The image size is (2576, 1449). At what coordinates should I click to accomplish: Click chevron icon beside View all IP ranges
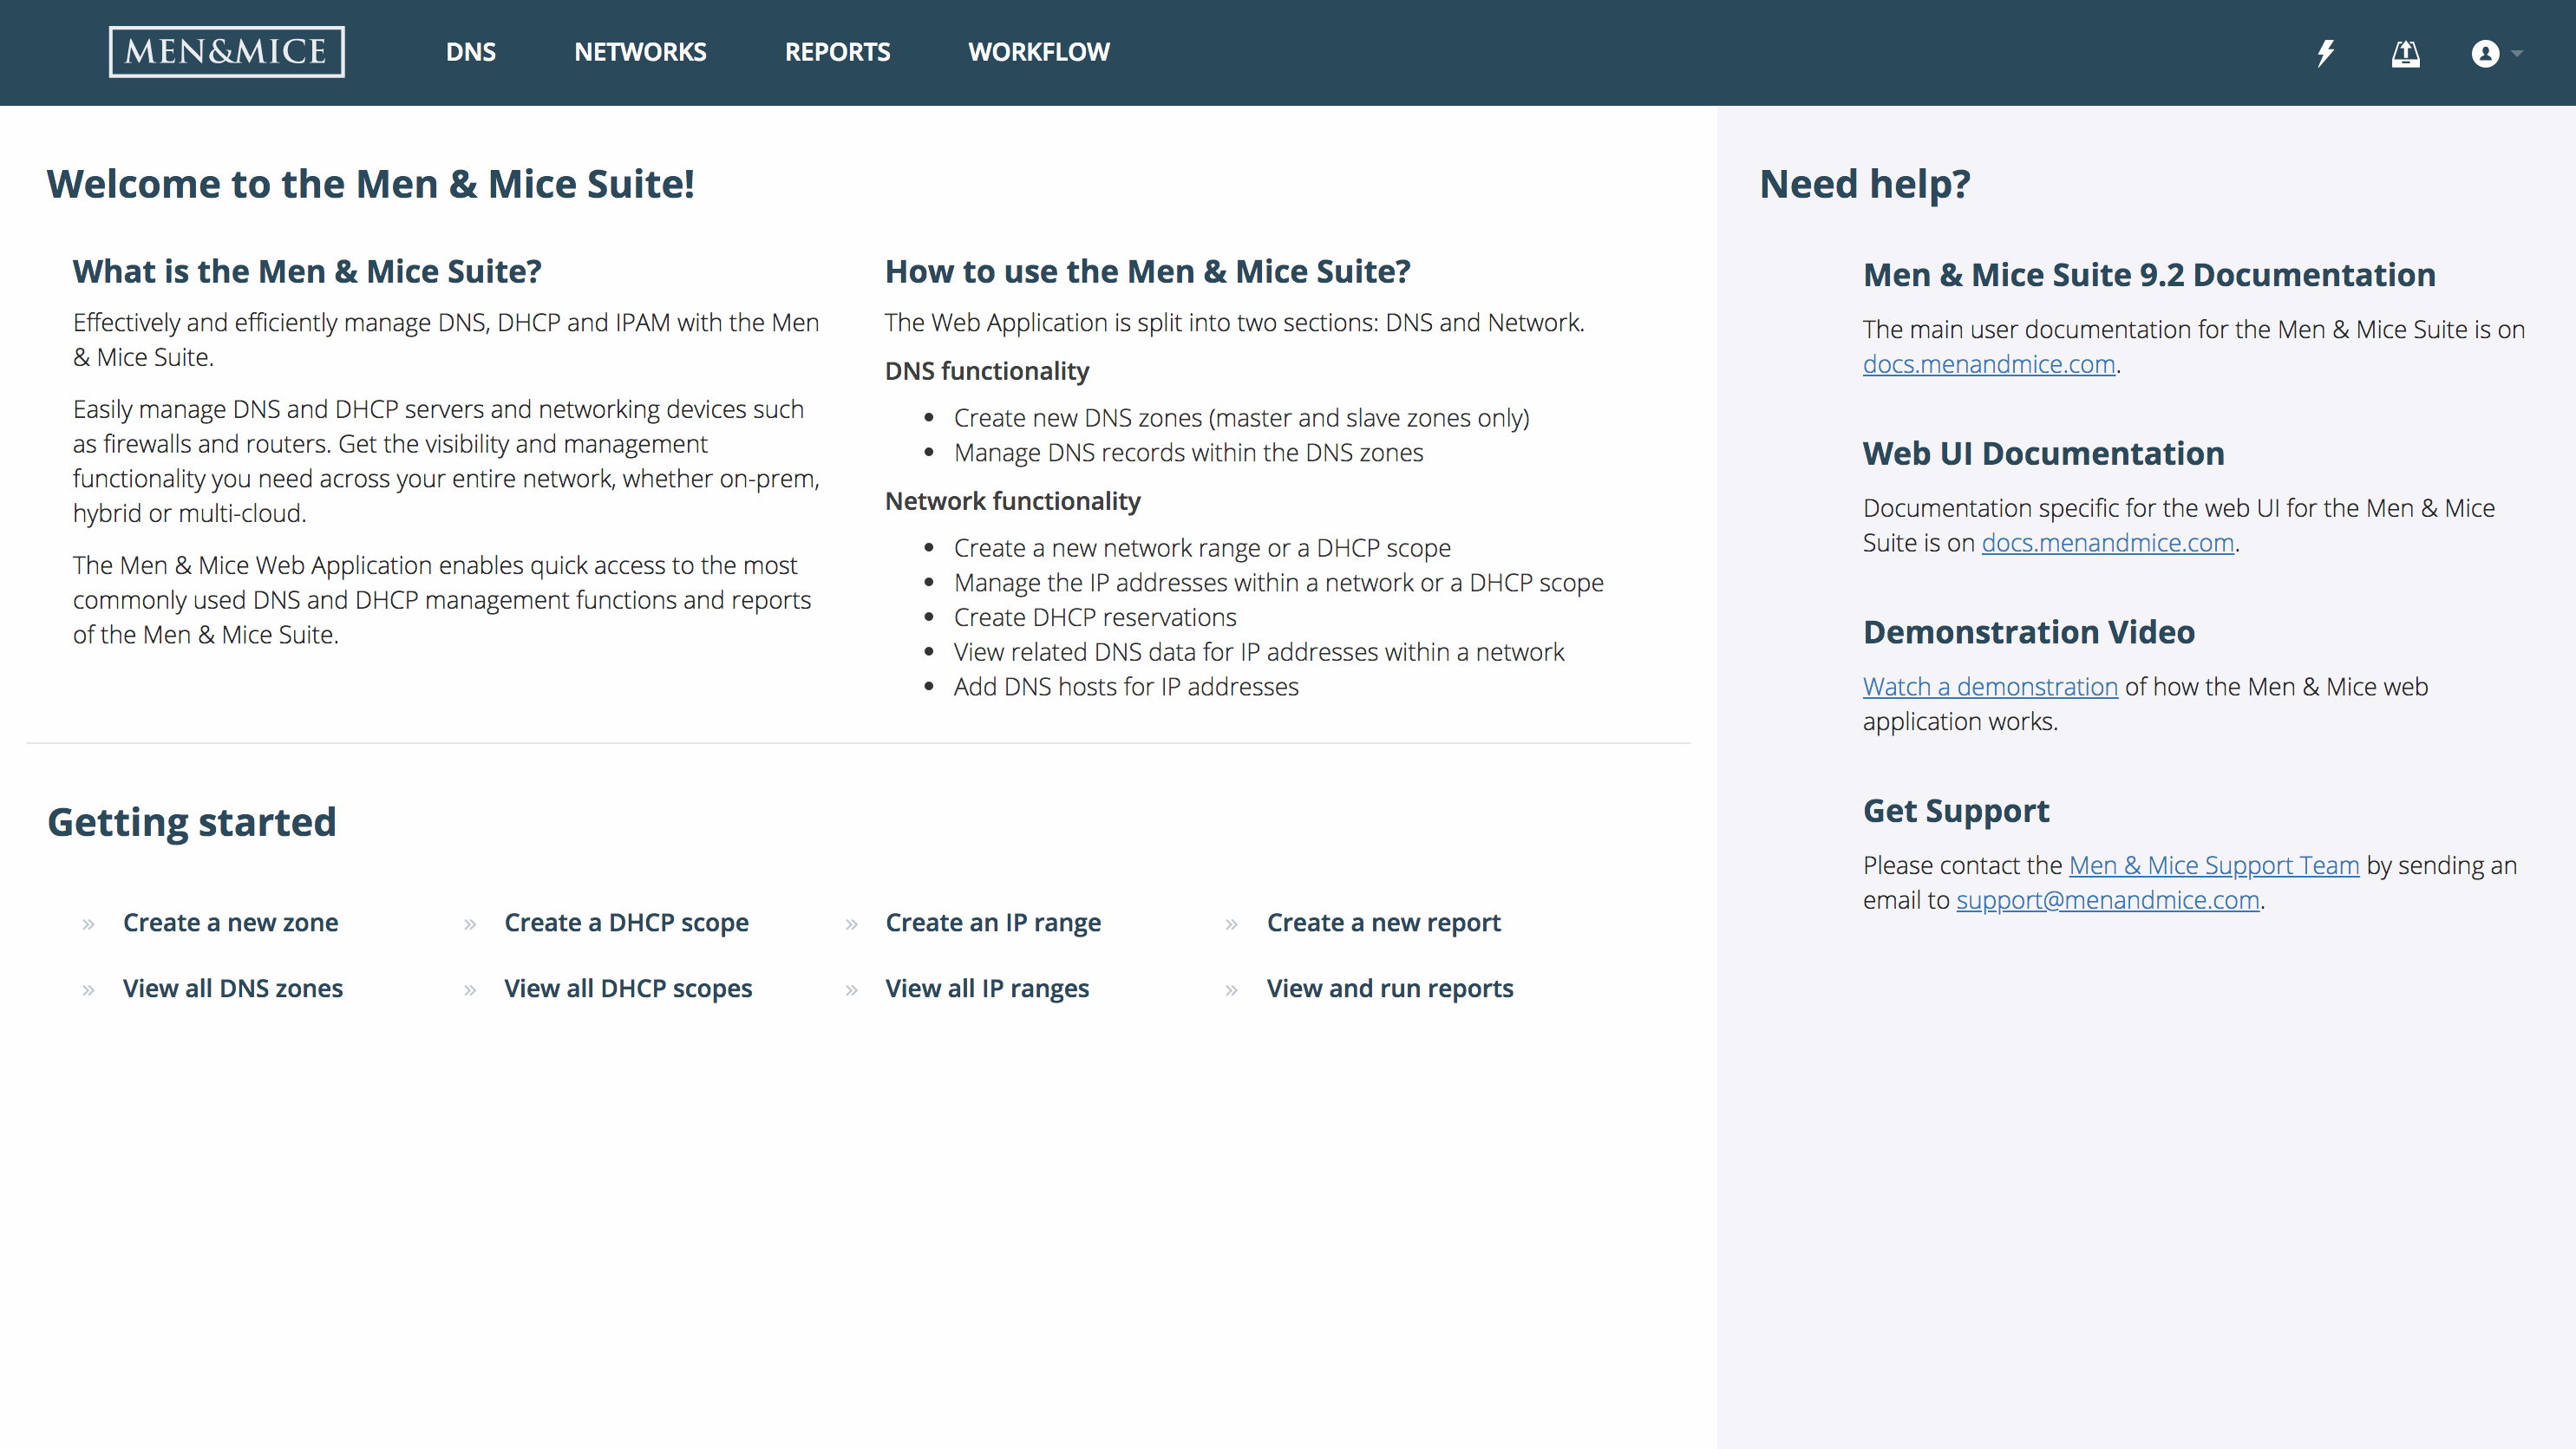coord(851,990)
